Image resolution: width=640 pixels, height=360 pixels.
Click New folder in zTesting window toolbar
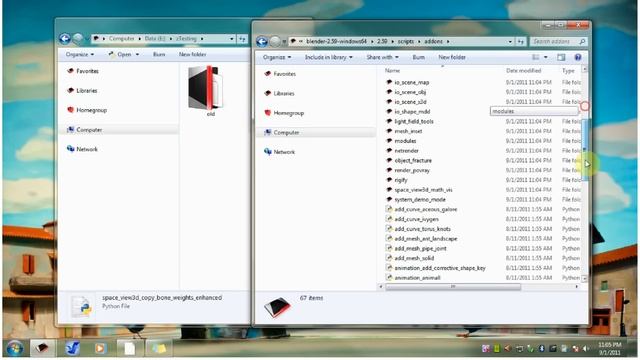pos(192,54)
